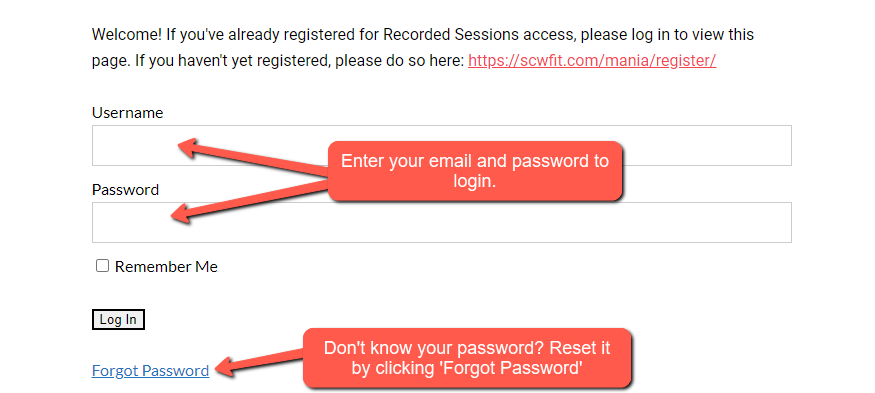Click the red arrow pointing at Forgot Password

tap(260, 362)
